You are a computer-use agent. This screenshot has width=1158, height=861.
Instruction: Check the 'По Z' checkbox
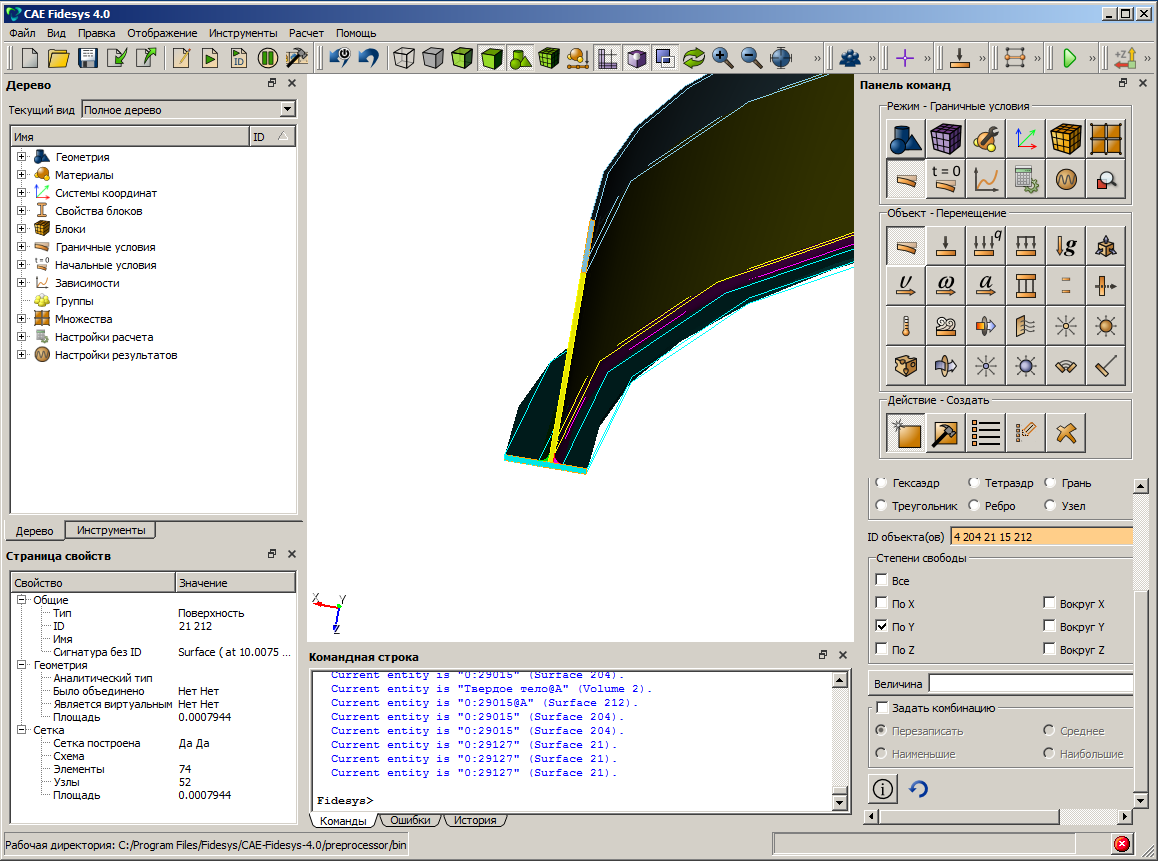881,648
